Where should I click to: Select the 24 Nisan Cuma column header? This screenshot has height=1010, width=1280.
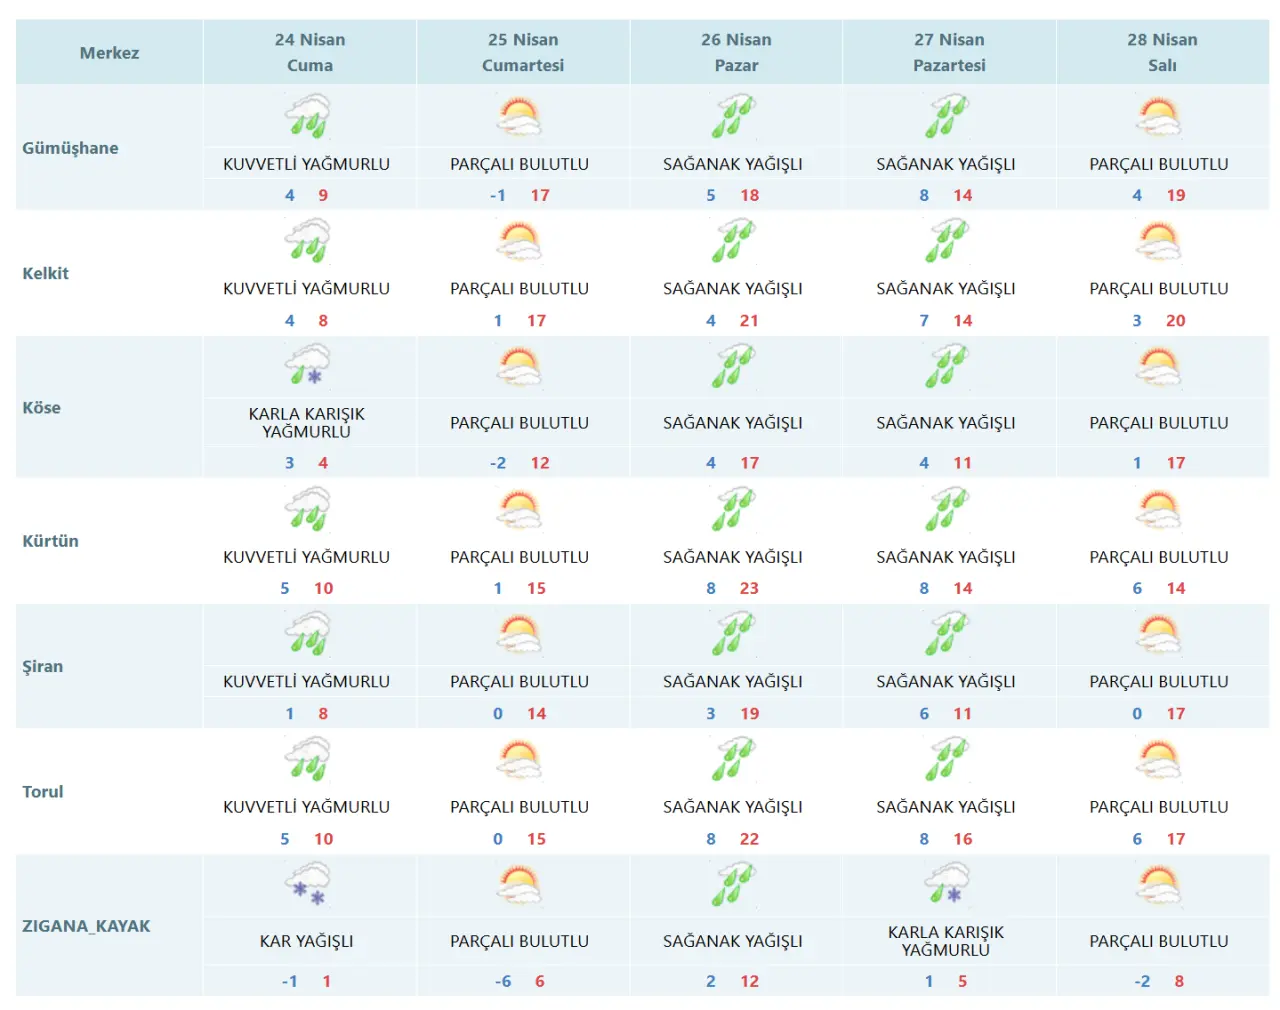coord(310,52)
